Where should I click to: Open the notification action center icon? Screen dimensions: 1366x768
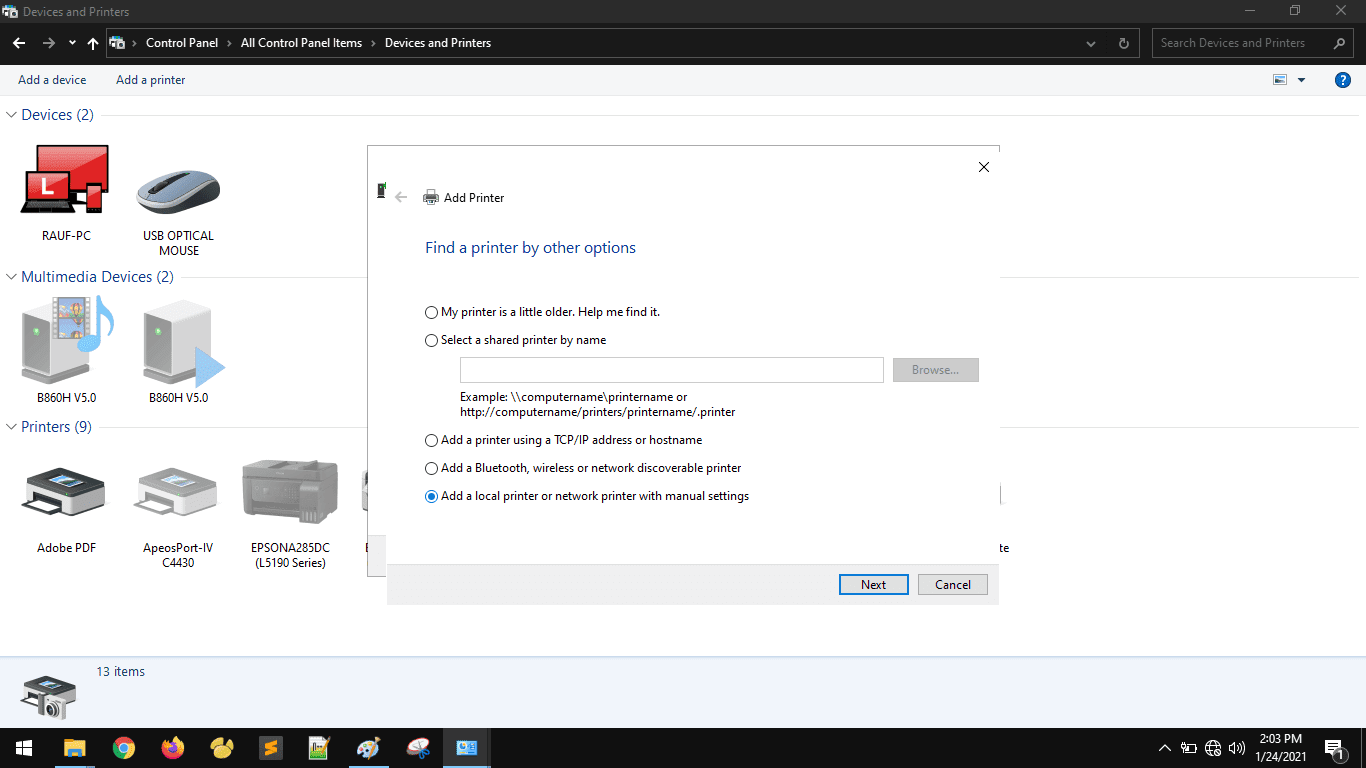[1334, 748]
